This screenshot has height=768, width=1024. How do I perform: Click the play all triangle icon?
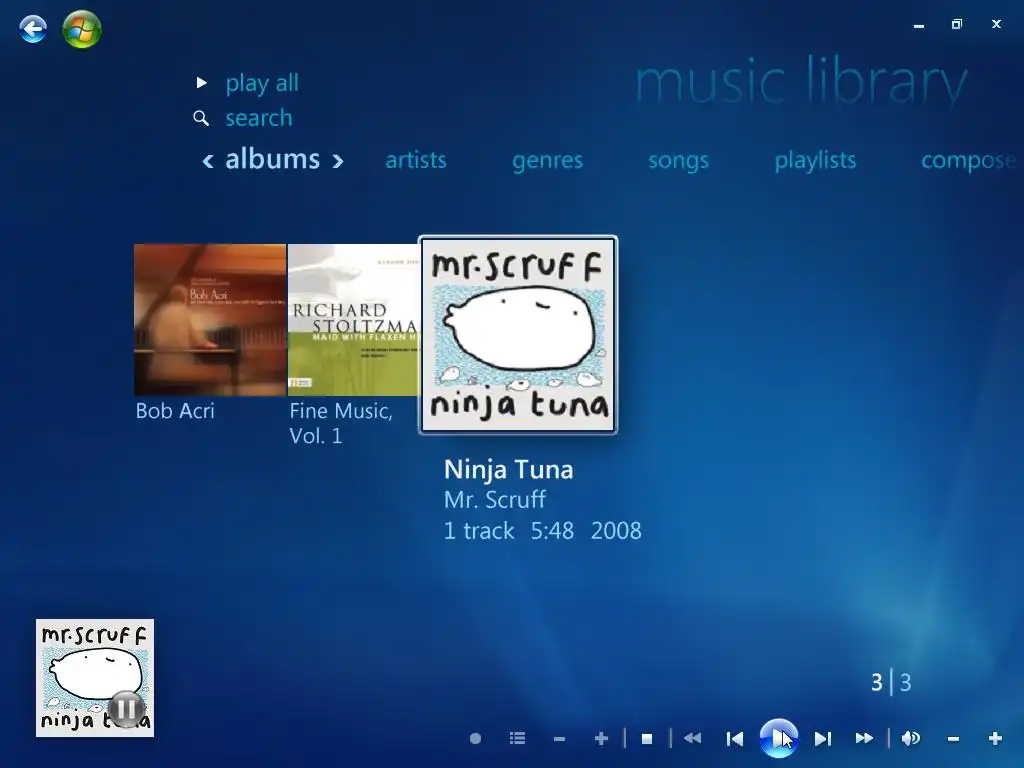tap(202, 82)
